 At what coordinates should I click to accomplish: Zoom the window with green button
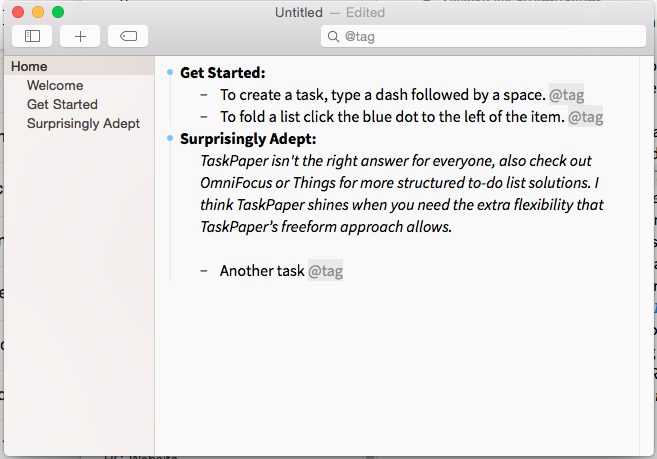tap(58, 12)
